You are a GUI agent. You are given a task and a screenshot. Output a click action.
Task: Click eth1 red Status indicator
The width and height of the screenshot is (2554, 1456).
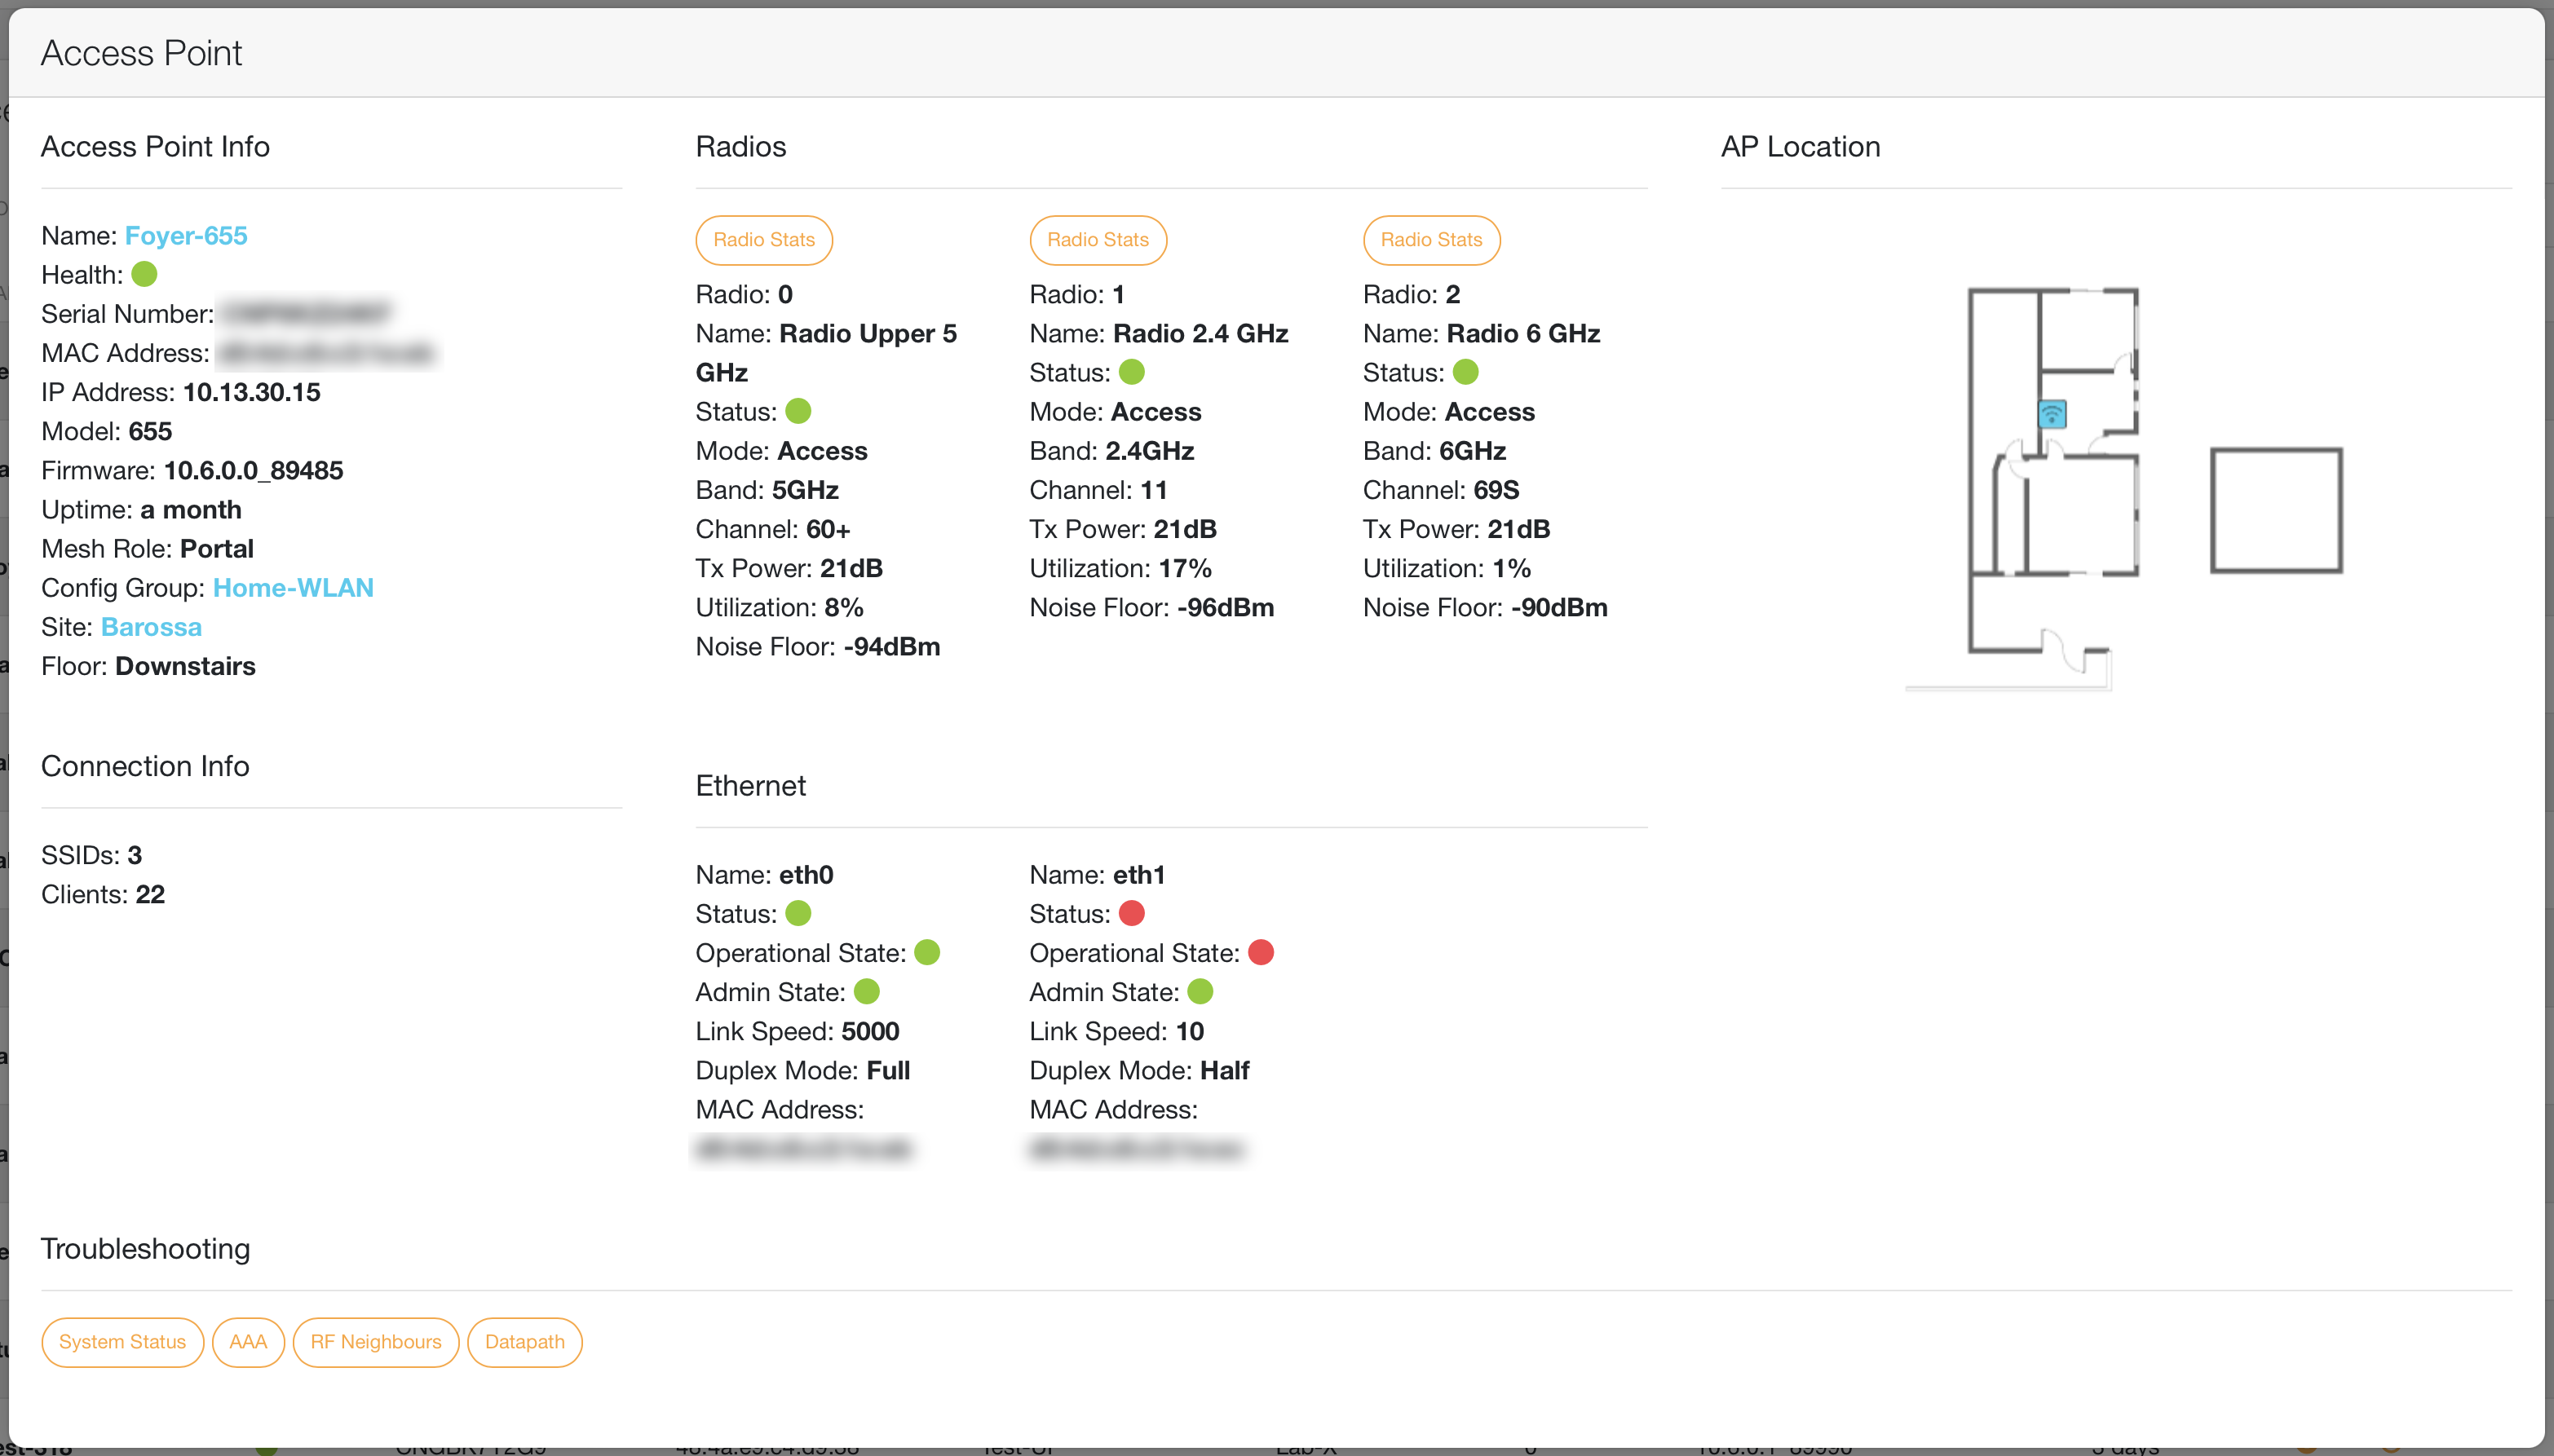pyautogui.click(x=1132, y=913)
